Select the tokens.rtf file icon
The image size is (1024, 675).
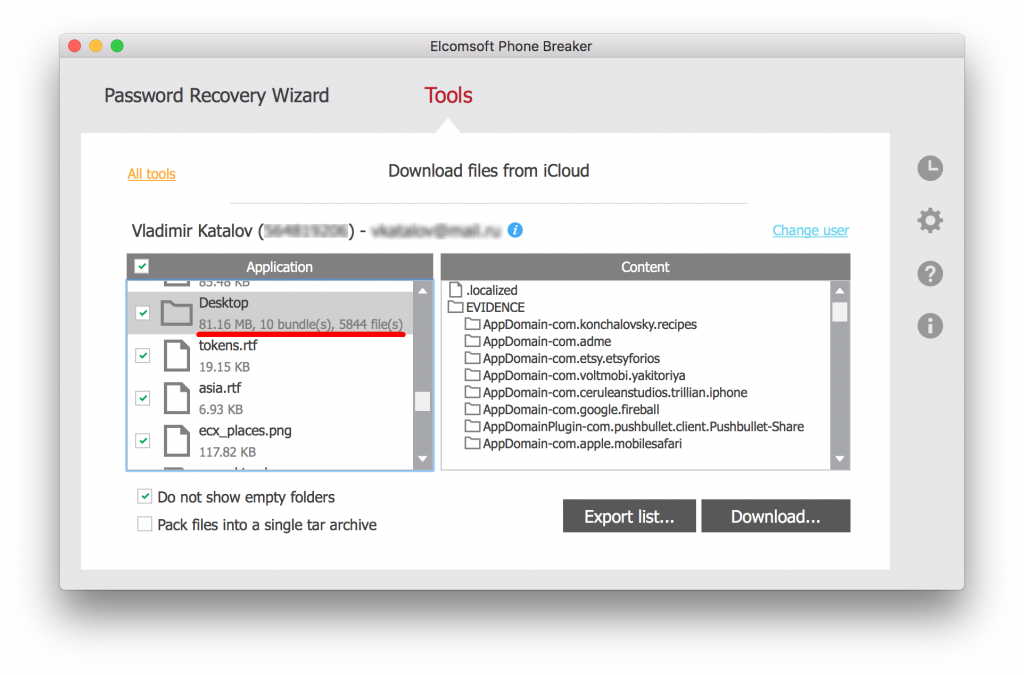pyautogui.click(x=176, y=355)
